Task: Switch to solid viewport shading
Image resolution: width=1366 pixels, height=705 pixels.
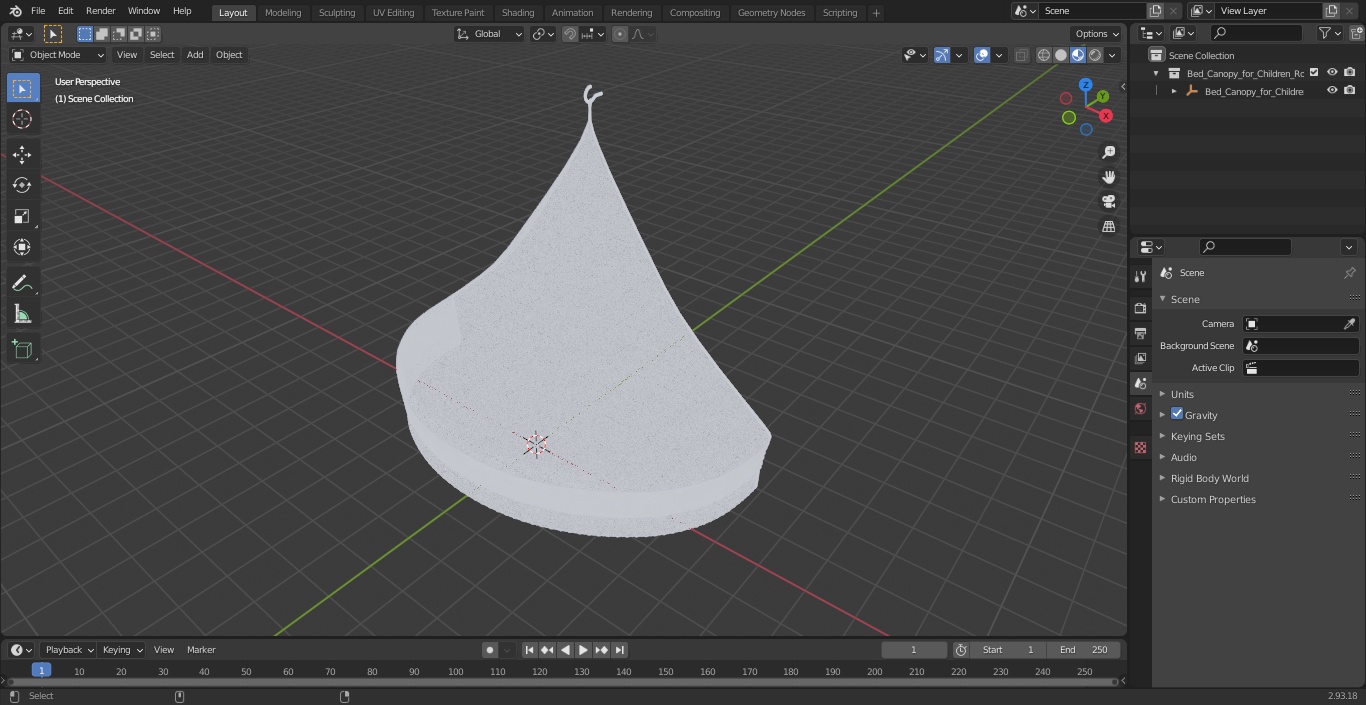Action: click(1061, 55)
